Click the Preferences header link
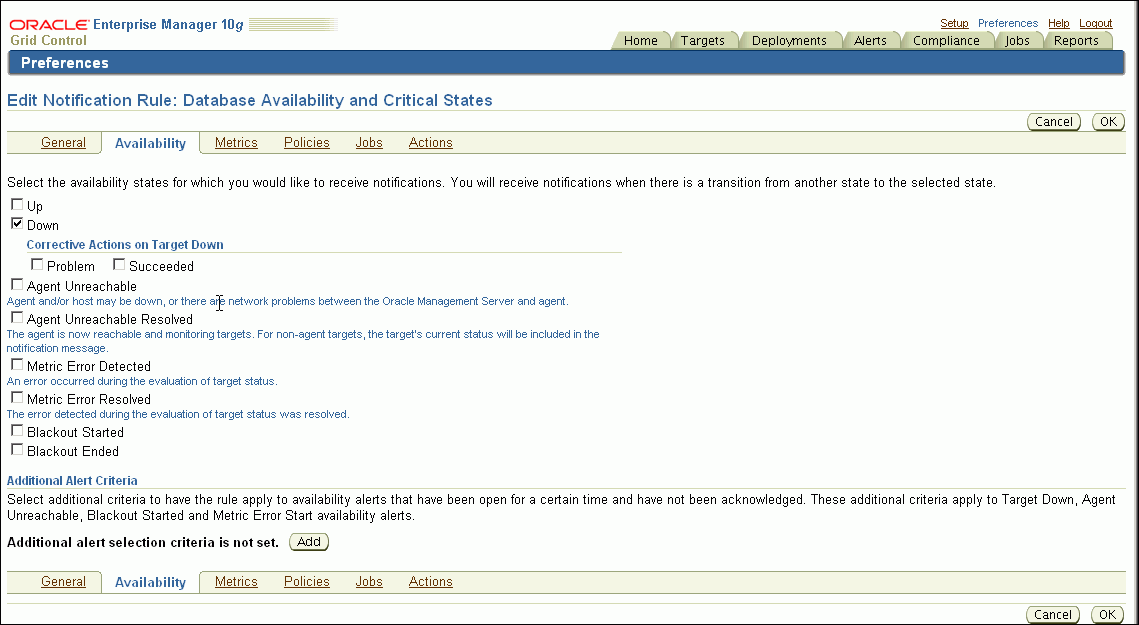 click(1008, 23)
